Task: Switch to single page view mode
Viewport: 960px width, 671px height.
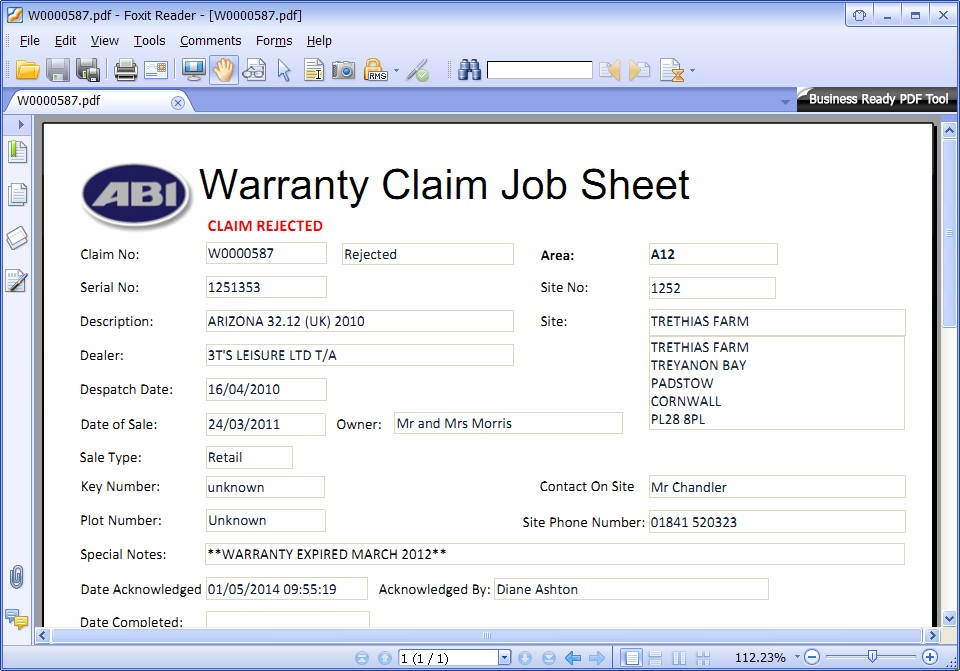Action: point(631,658)
